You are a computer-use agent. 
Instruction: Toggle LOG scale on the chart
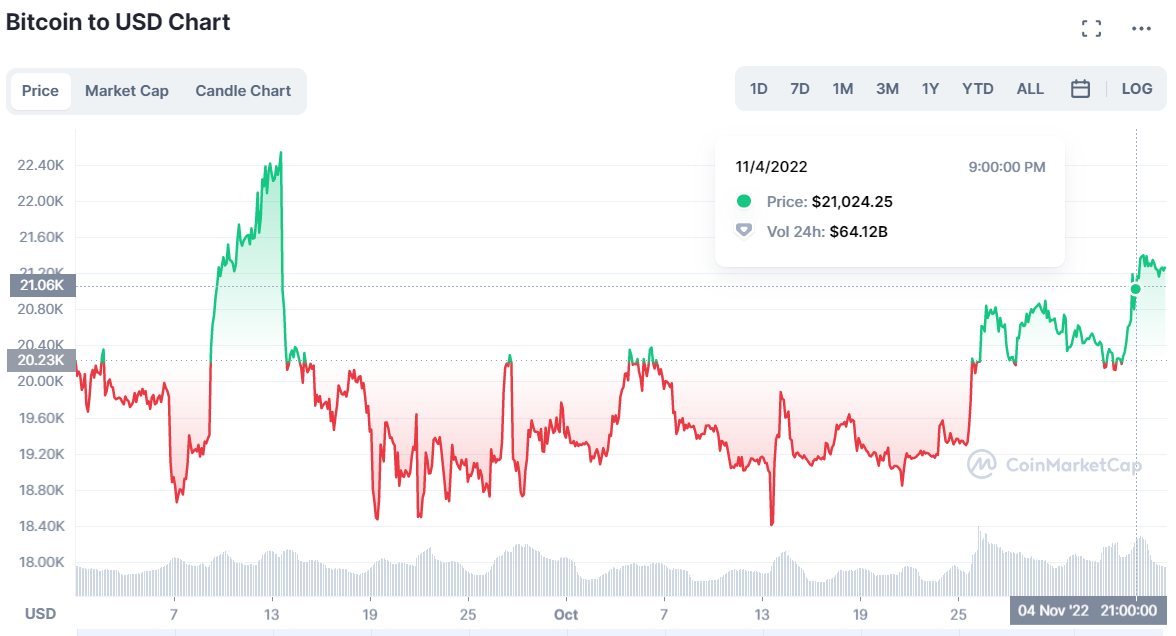(1137, 88)
